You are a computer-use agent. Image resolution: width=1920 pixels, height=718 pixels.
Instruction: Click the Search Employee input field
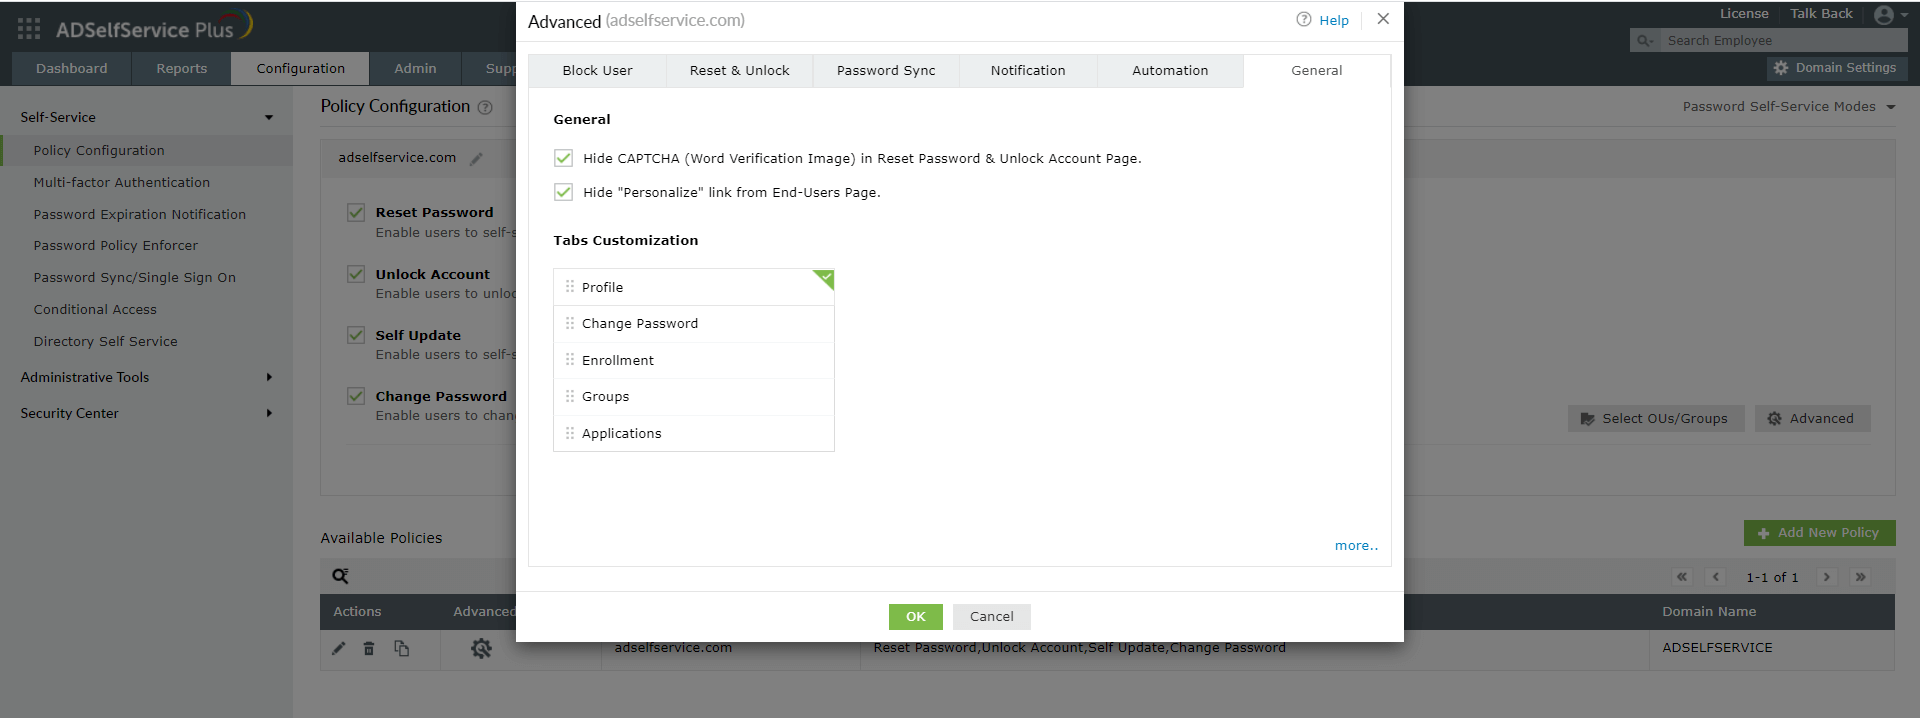(1780, 40)
